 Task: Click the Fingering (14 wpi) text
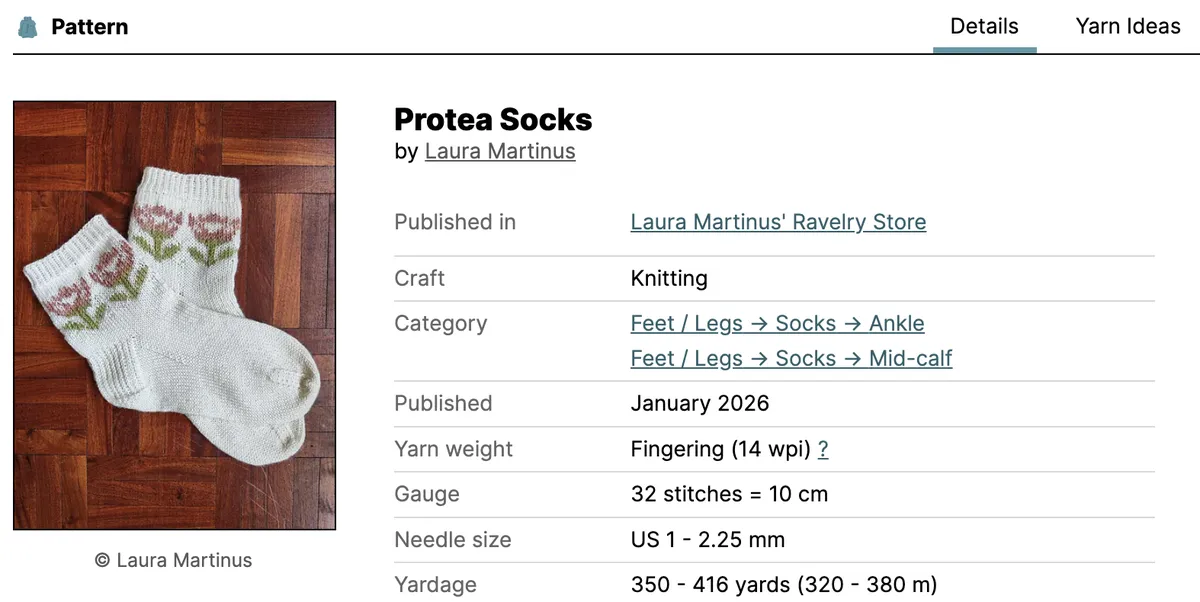(x=720, y=450)
